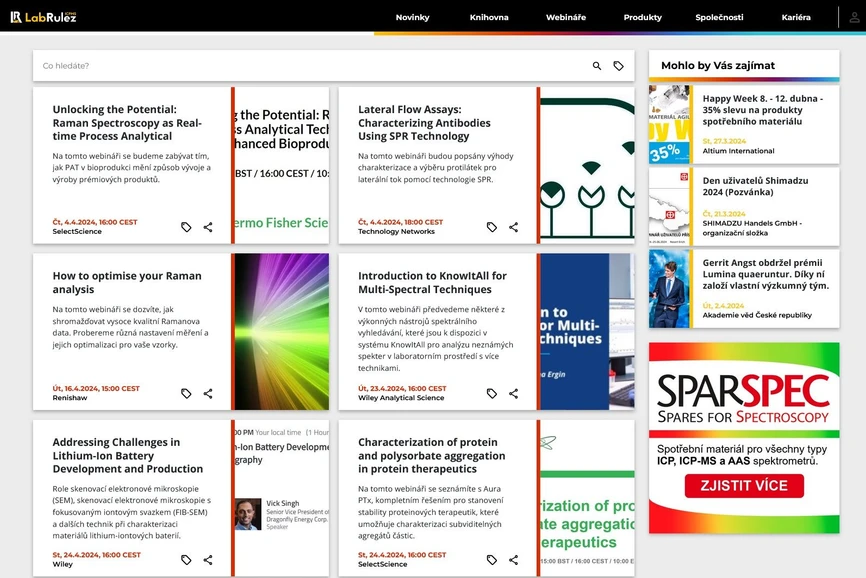
Task: Click the 'Co hledáte?' search field
Action: point(312,66)
